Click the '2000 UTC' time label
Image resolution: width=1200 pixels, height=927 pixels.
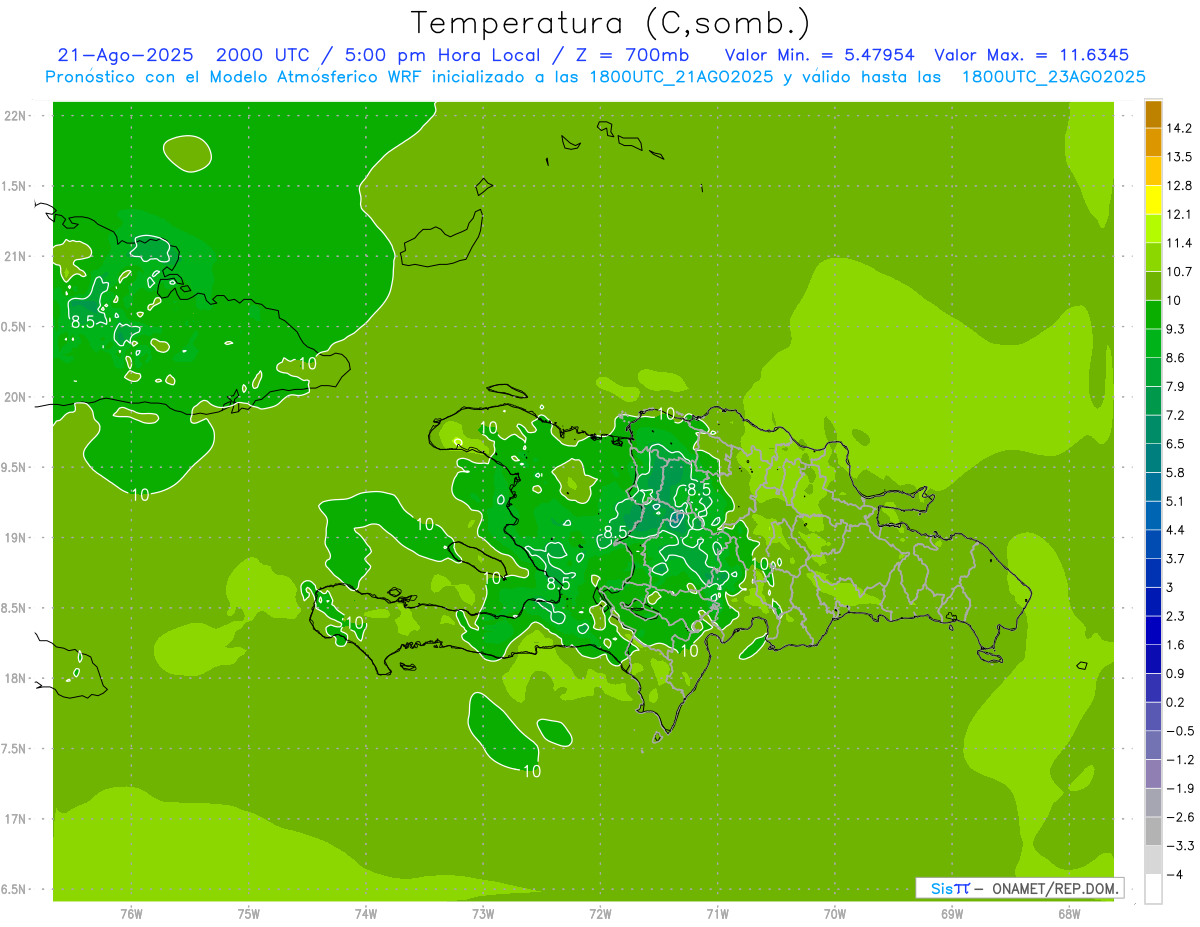(264, 55)
